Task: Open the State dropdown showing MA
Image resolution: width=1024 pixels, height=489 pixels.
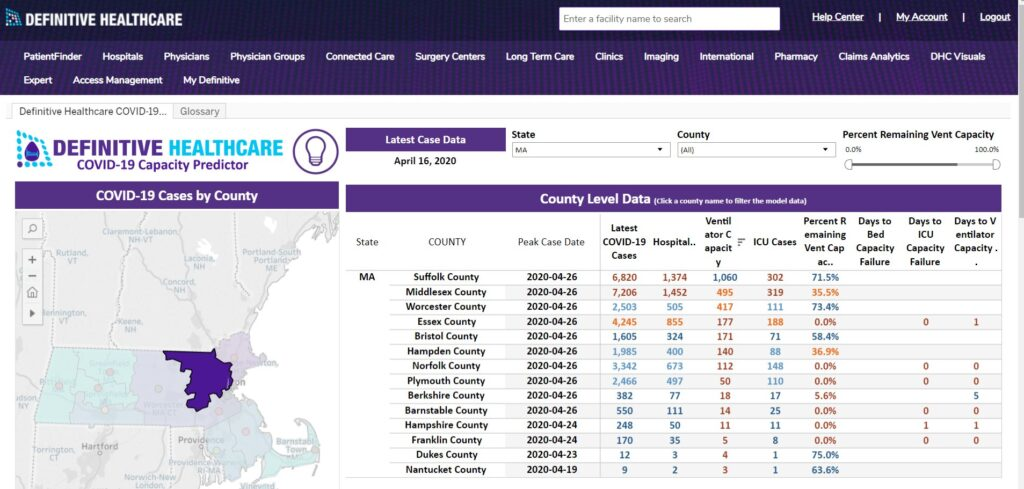Action: point(590,150)
